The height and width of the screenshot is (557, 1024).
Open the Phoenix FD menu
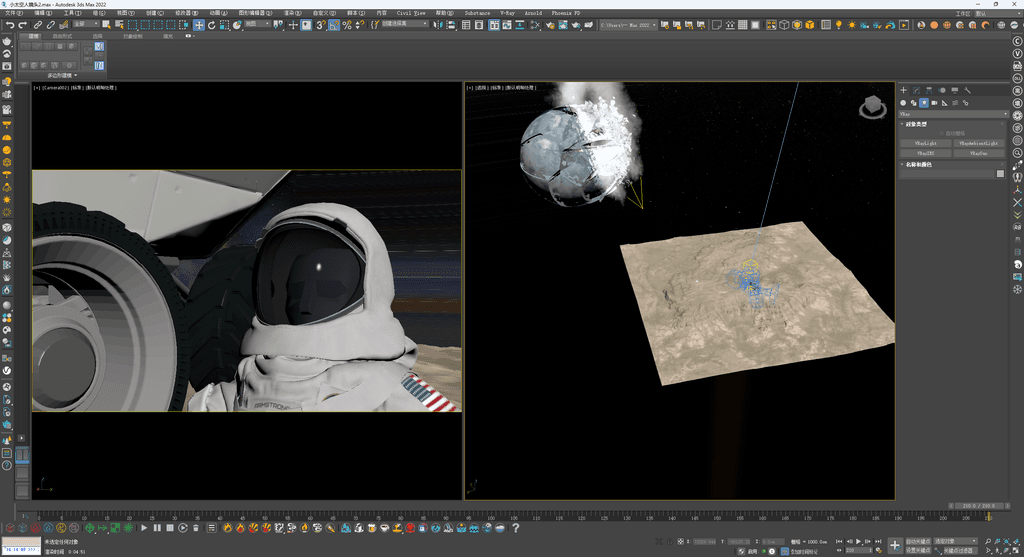(x=566, y=13)
